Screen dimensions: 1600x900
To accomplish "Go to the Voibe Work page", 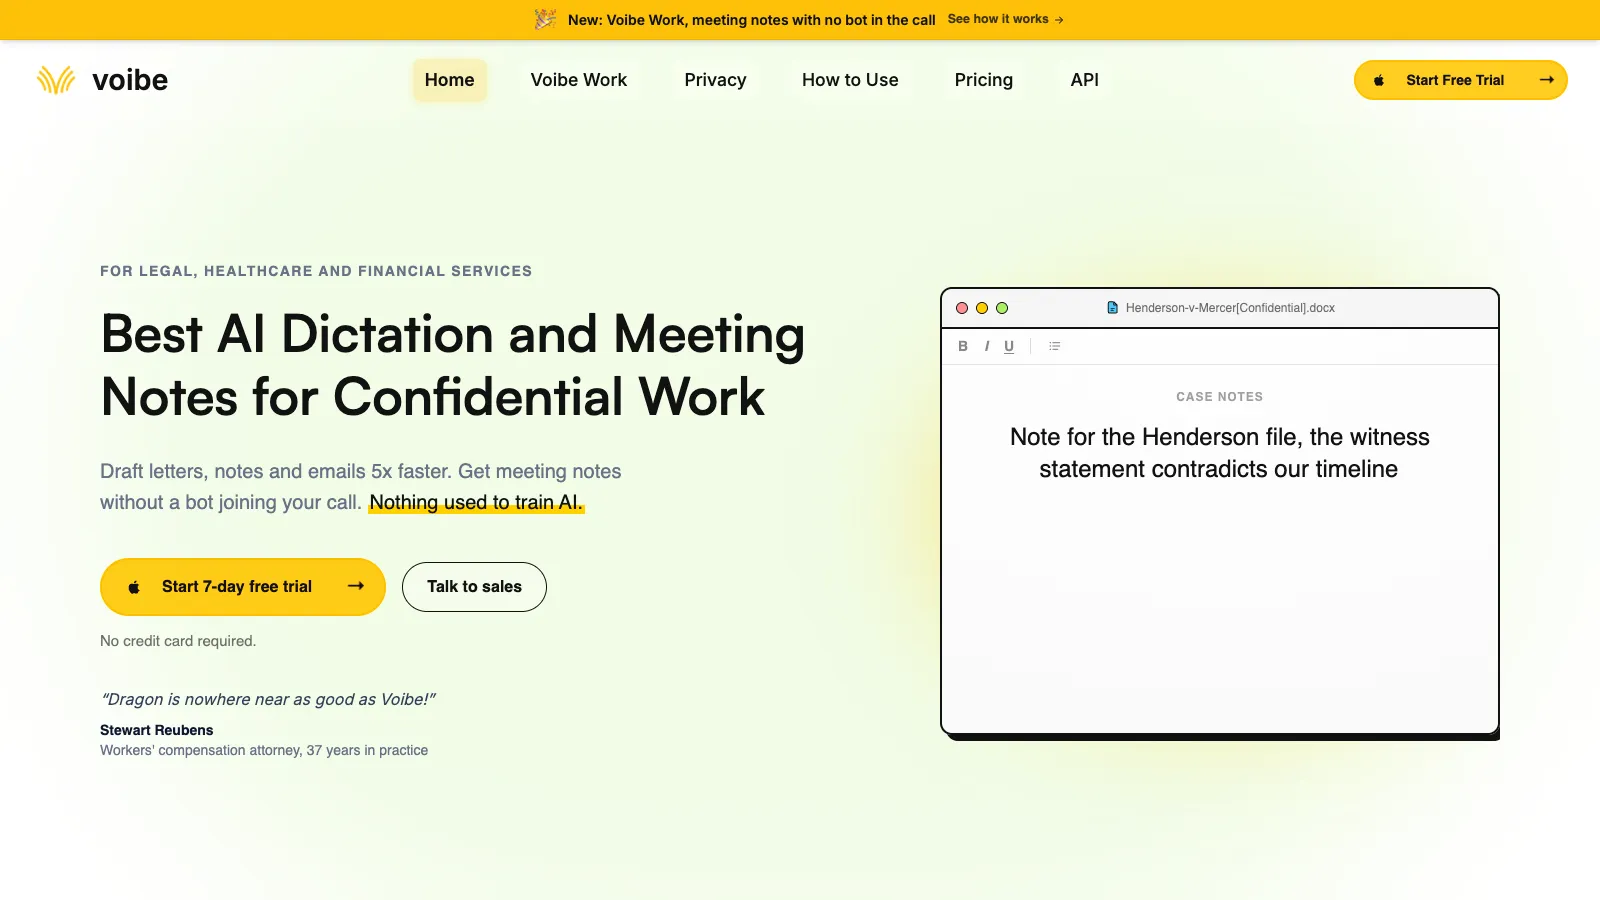I will coord(579,80).
